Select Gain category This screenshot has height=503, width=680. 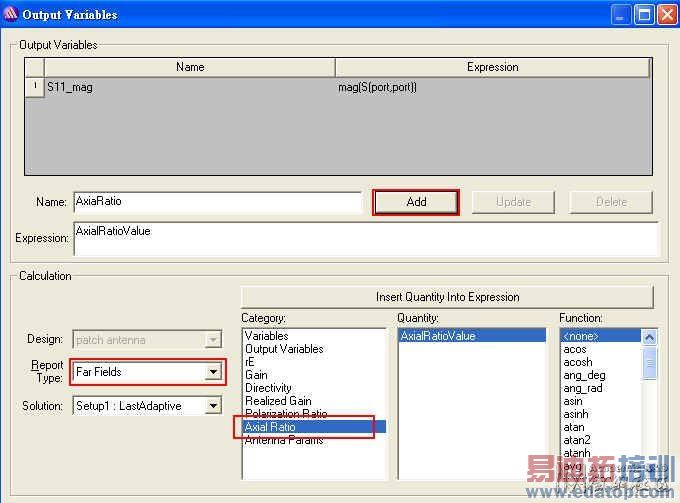pos(256,375)
